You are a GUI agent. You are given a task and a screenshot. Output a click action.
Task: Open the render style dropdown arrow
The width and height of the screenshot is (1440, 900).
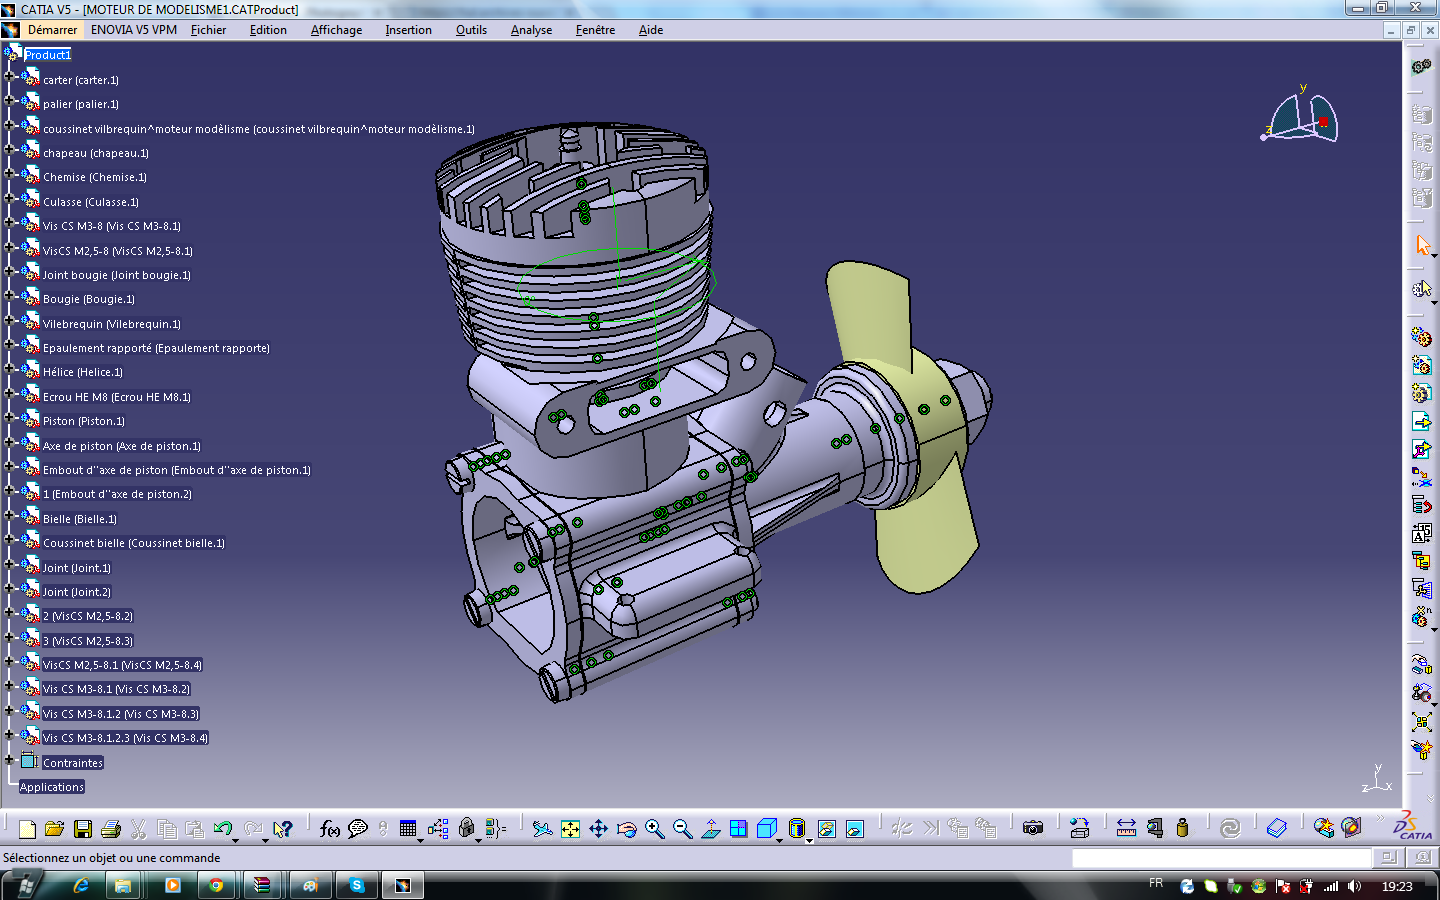tap(809, 840)
